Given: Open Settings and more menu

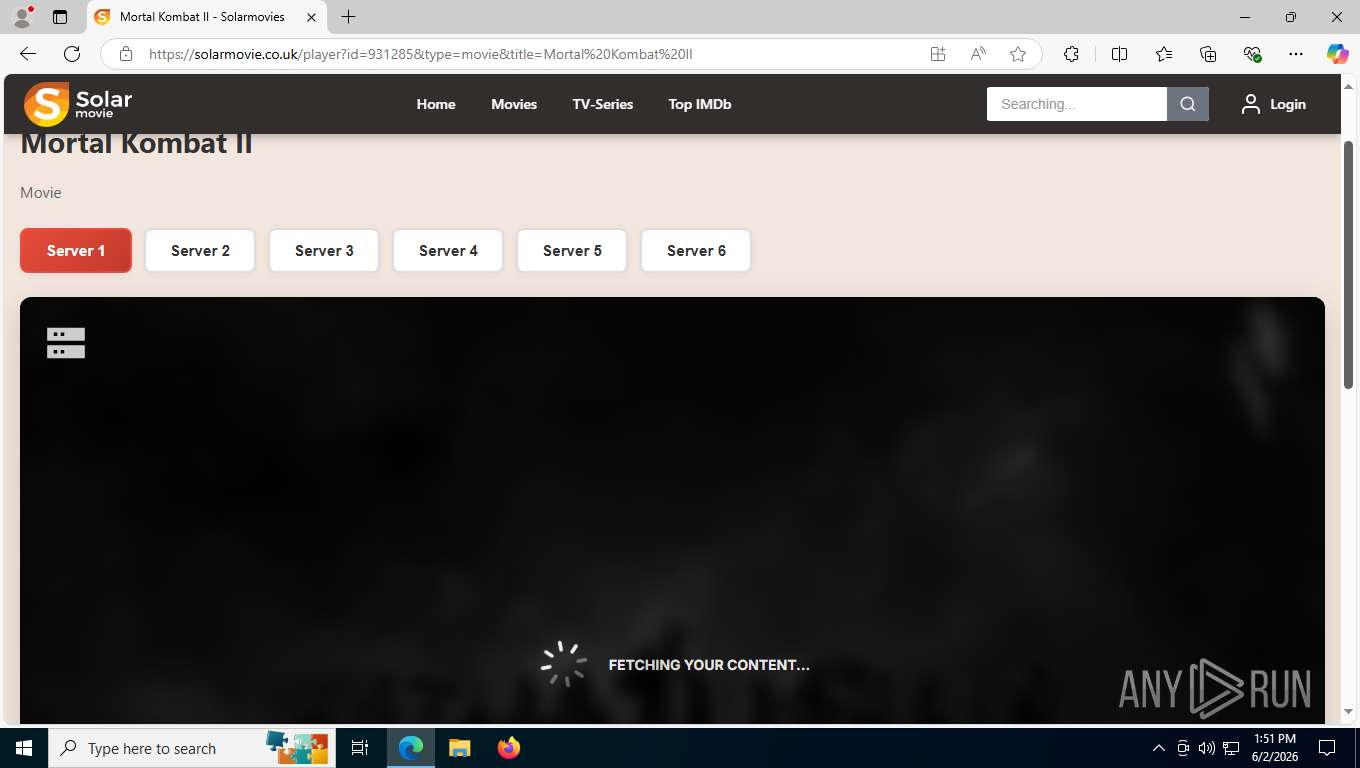Looking at the screenshot, I should (1296, 54).
